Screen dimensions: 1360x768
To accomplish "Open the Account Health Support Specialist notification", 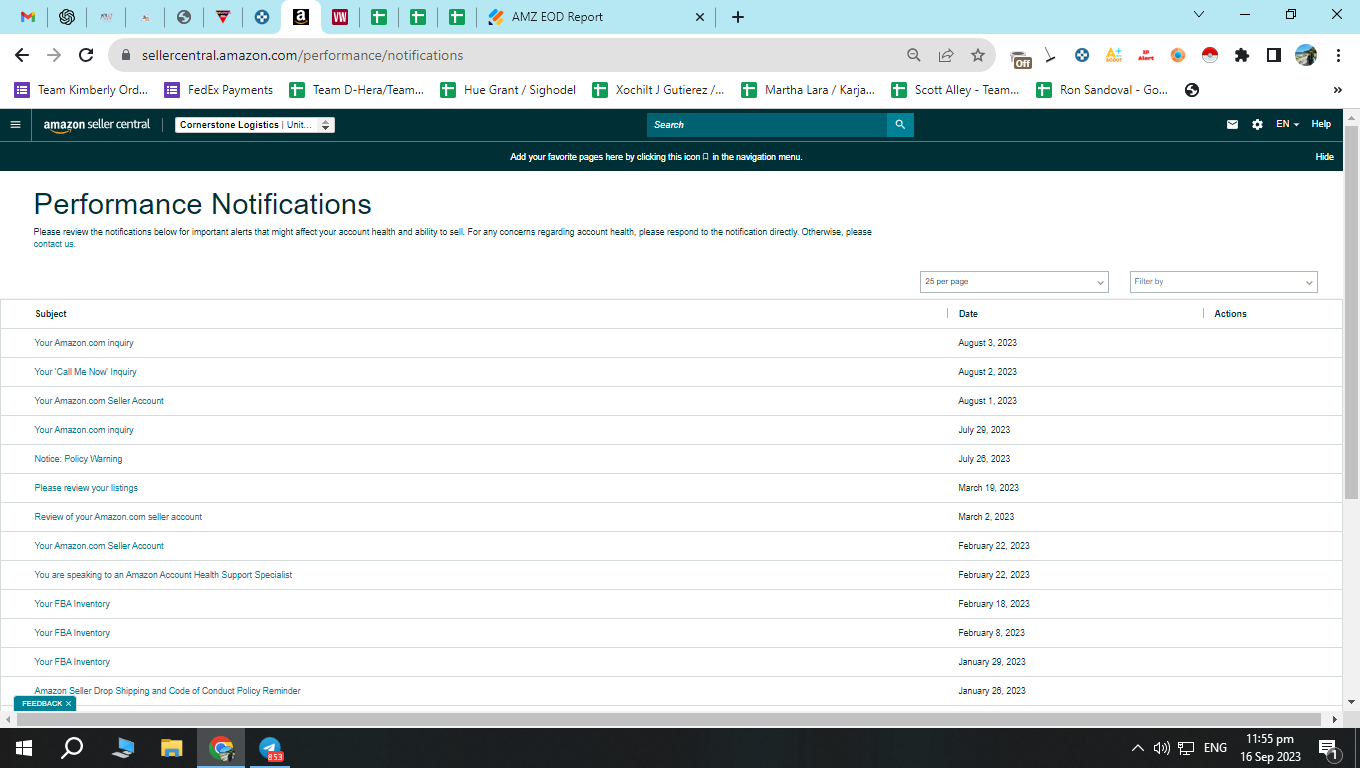I will coord(163,575).
